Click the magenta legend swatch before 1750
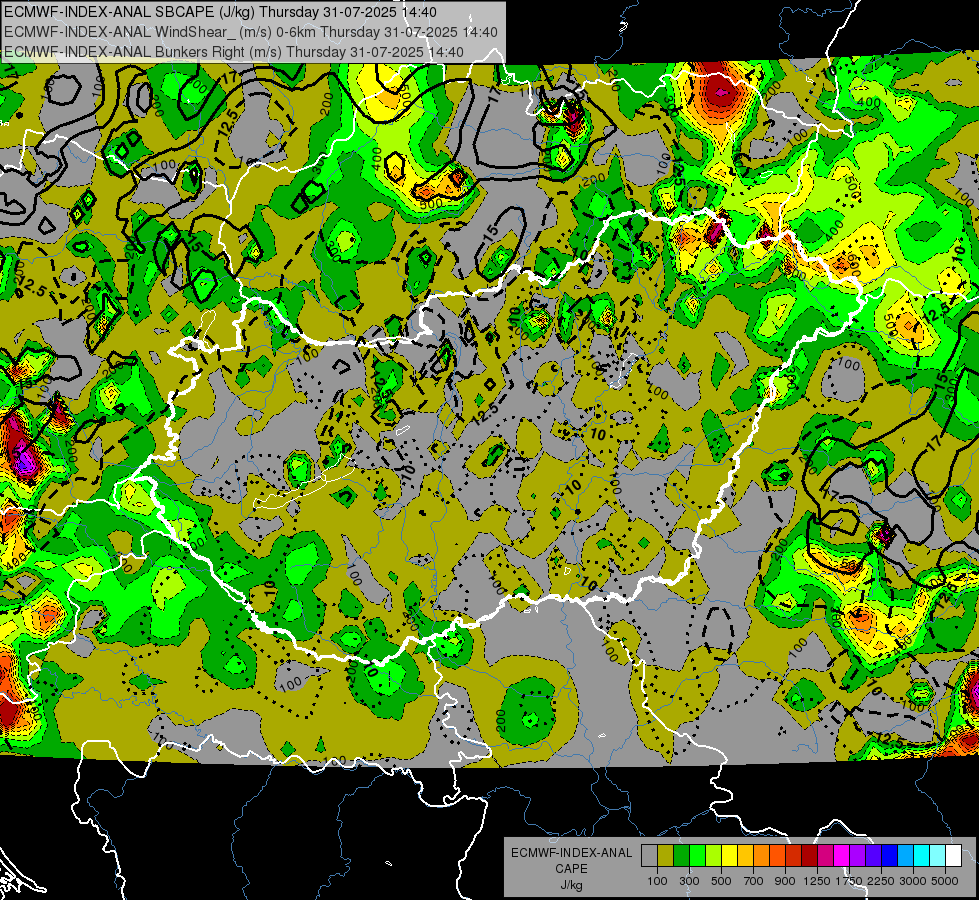The width and height of the screenshot is (979, 900). point(842,856)
